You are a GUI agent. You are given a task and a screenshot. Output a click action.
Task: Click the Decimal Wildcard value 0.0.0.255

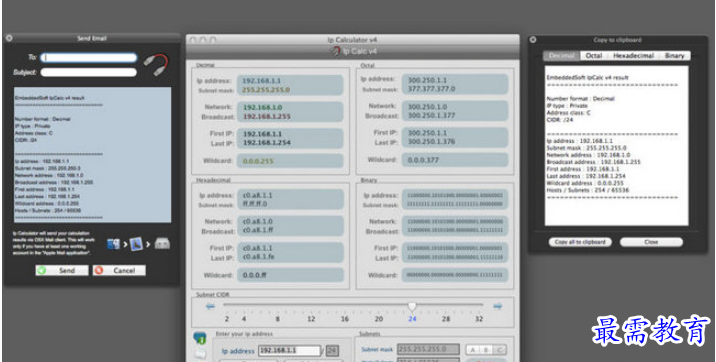pyautogui.click(x=258, y=161)
